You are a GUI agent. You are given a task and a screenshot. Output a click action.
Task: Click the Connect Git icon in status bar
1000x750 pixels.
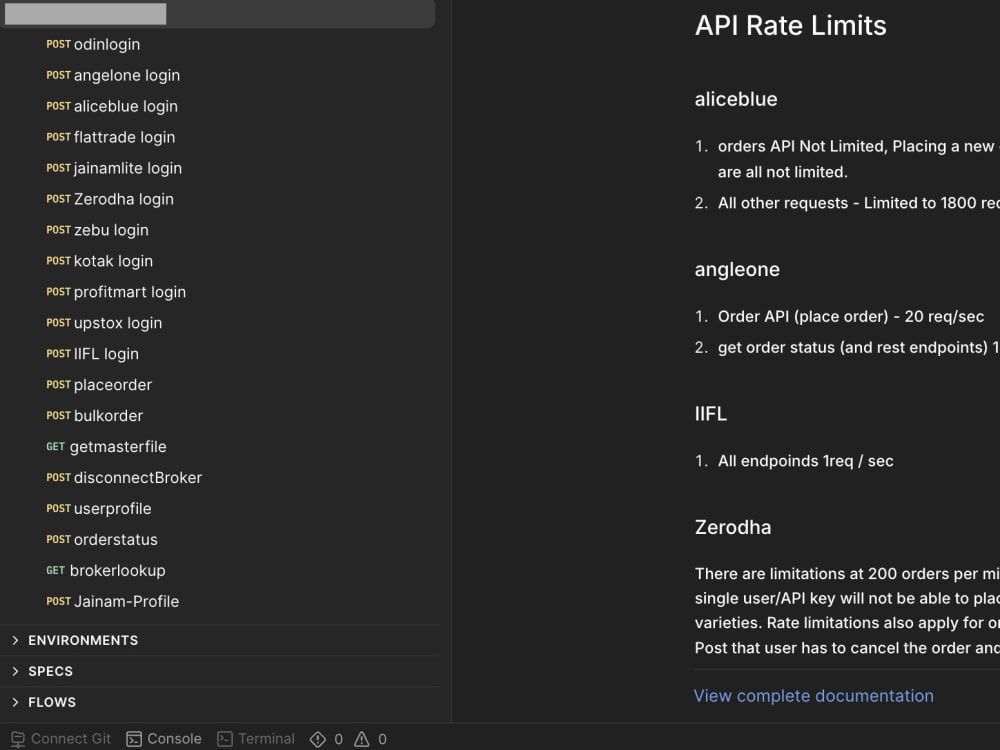[18, 739]
